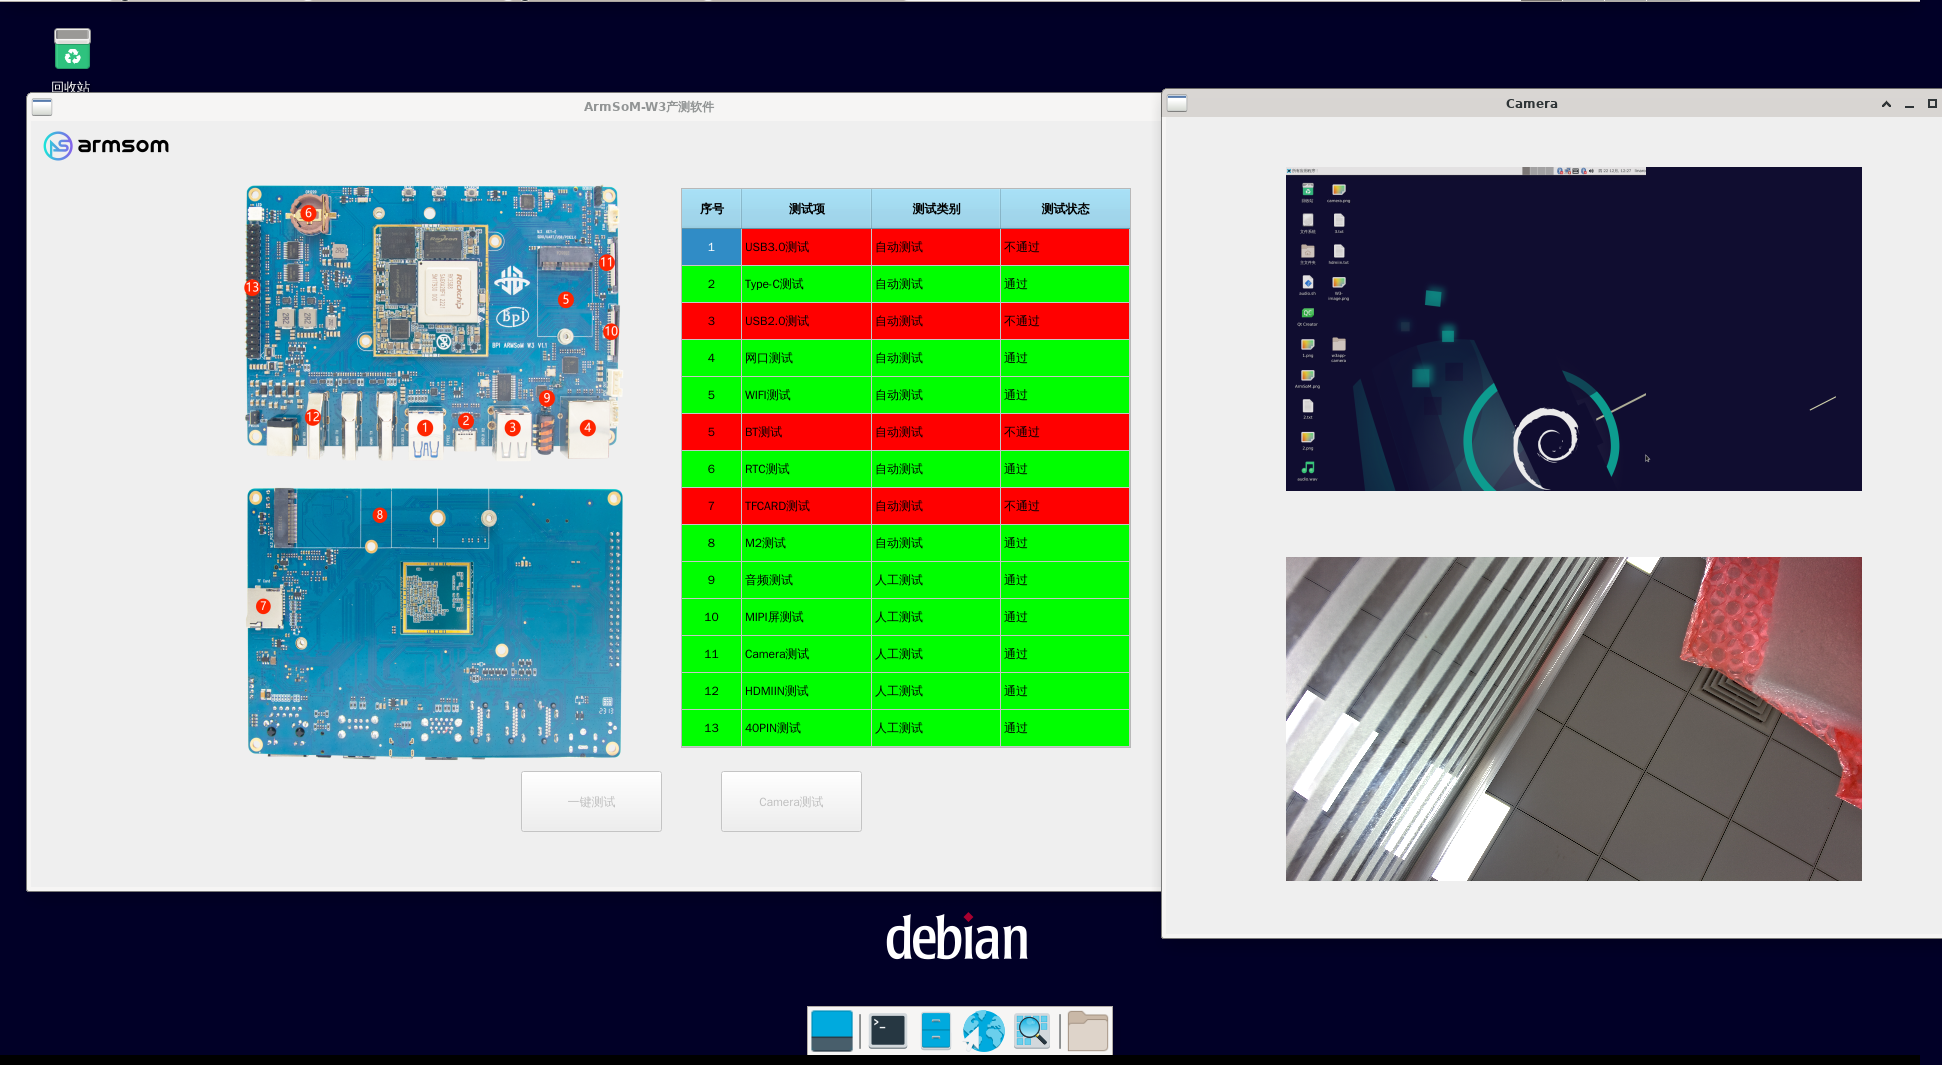Click red marker 10 on board image
This screenshot has width=1942, height=1065.
610,331
